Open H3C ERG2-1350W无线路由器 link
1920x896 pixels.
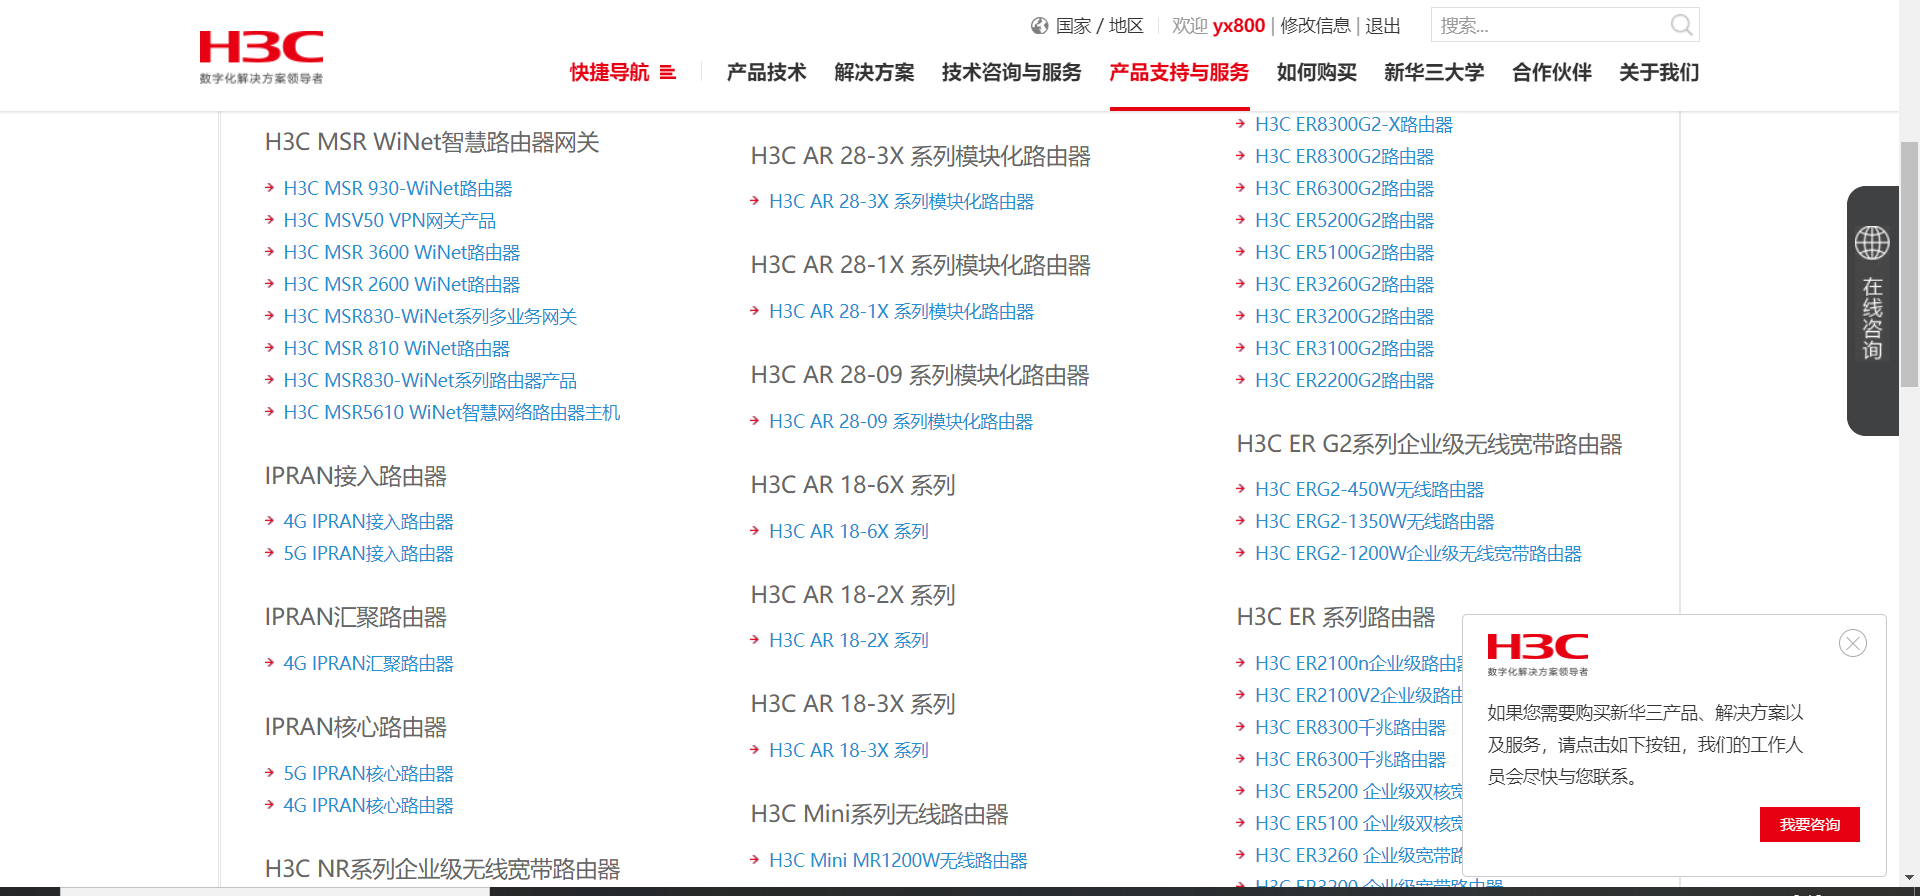pyautogui.click(x=1375, y=521)
